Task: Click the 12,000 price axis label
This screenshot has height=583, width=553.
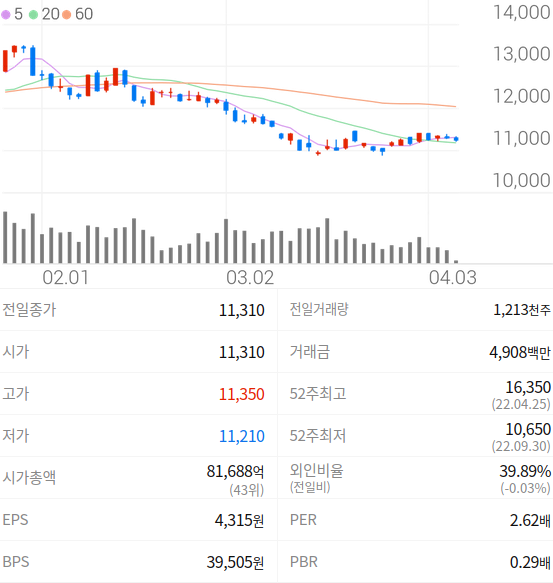Action: tap(521, 96)
